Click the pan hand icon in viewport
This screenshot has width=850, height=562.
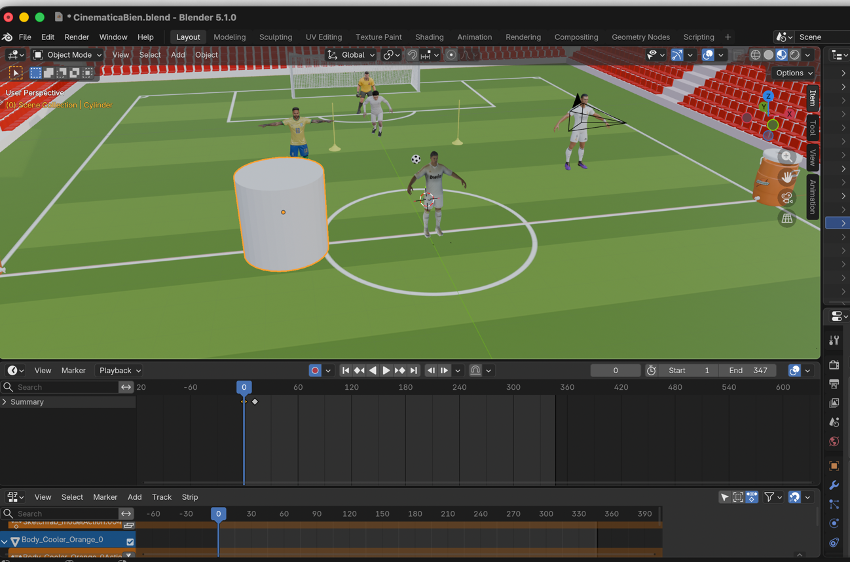pyautogui.click(x=787, y=176)
